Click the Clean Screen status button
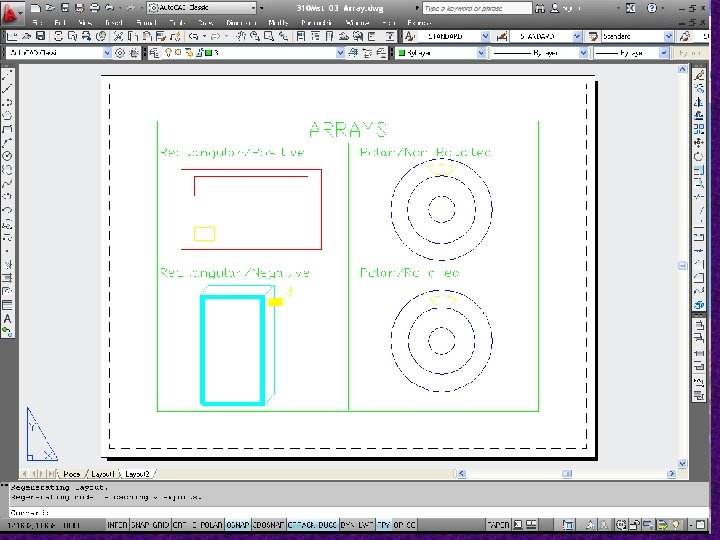The image size is (720, 540). (x=701, y=524)
